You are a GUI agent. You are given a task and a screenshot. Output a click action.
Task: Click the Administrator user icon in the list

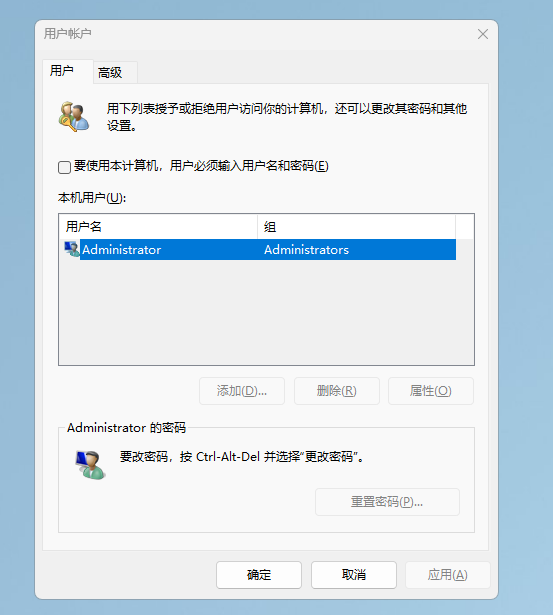click(72, 249)
